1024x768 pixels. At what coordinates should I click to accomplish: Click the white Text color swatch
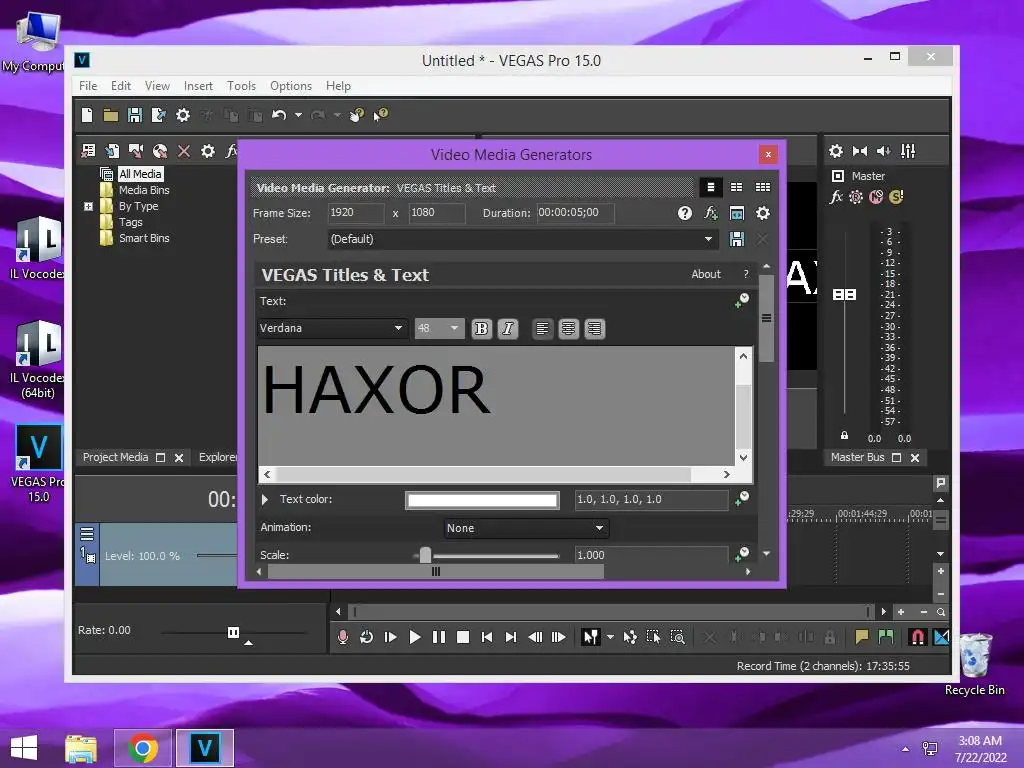pos(482,500)
